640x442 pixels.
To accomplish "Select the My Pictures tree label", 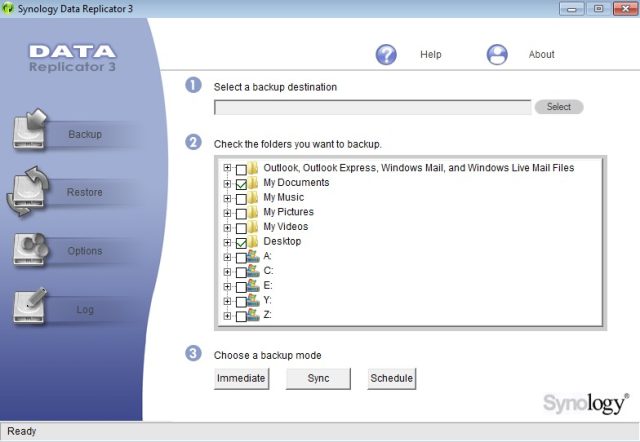I will pos(289,212).
